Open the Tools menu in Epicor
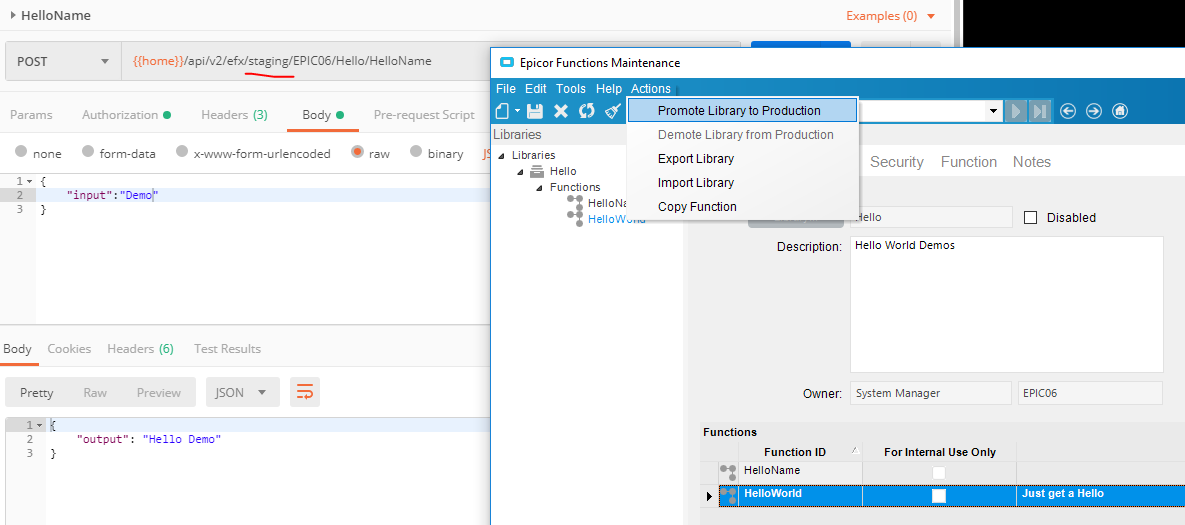This screenshot has height=525, width=1185. (x=571, y=89)
